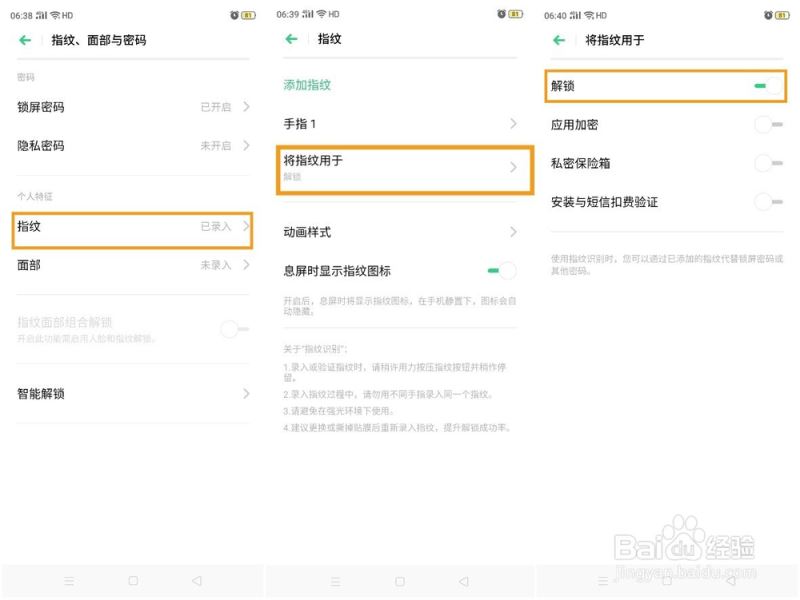Tap back arrow on 将指纹用于 screen
The height and width of the screenshot is (600, 800).
click(x=559, y=40)
